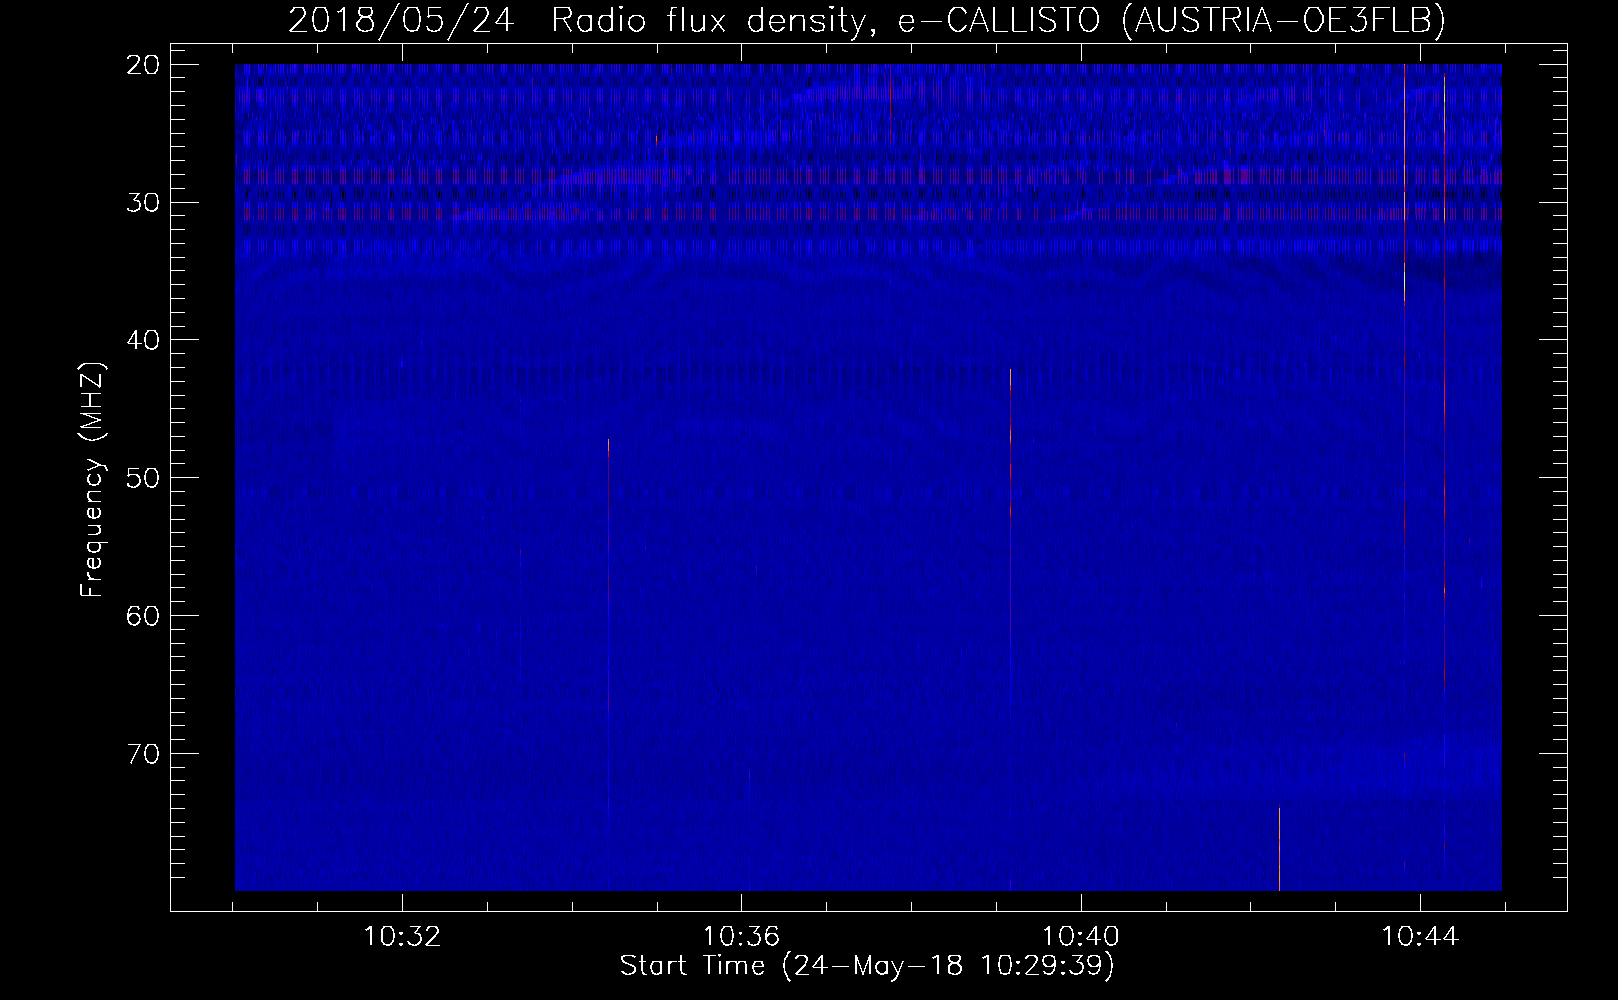Viewport: 1618px width, 1000px height.
Task: Click the 10:36 time tick label
Action: click(x=741, y=937)
